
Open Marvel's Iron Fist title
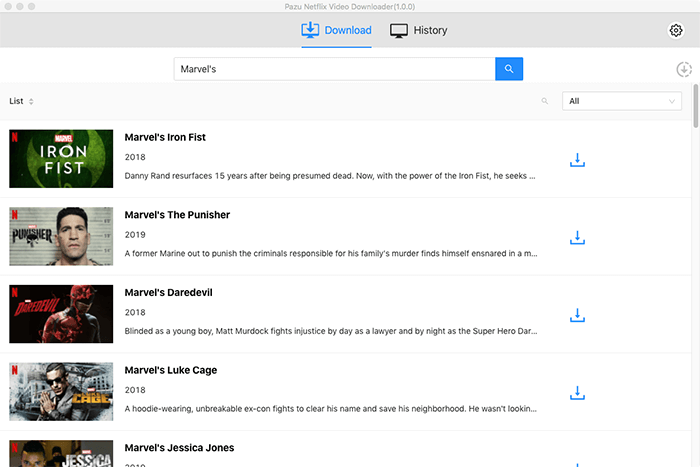[x=165, y=137]
